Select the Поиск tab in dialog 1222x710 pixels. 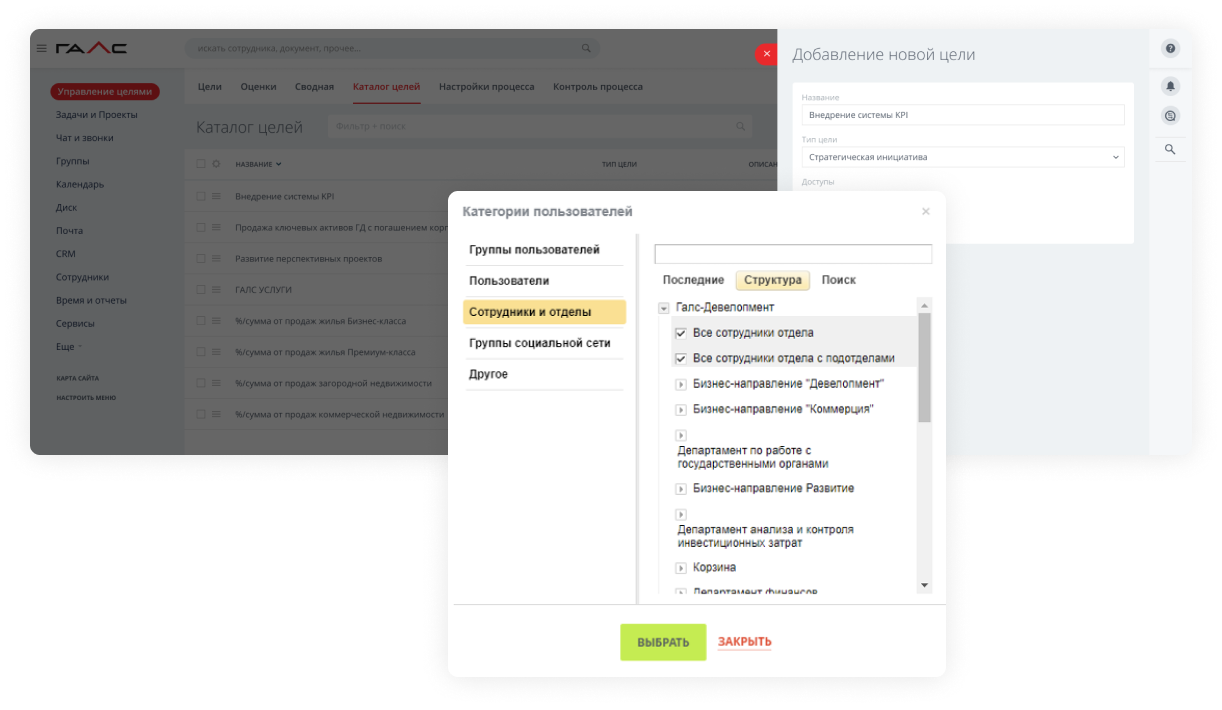click(x=838, y=280)
